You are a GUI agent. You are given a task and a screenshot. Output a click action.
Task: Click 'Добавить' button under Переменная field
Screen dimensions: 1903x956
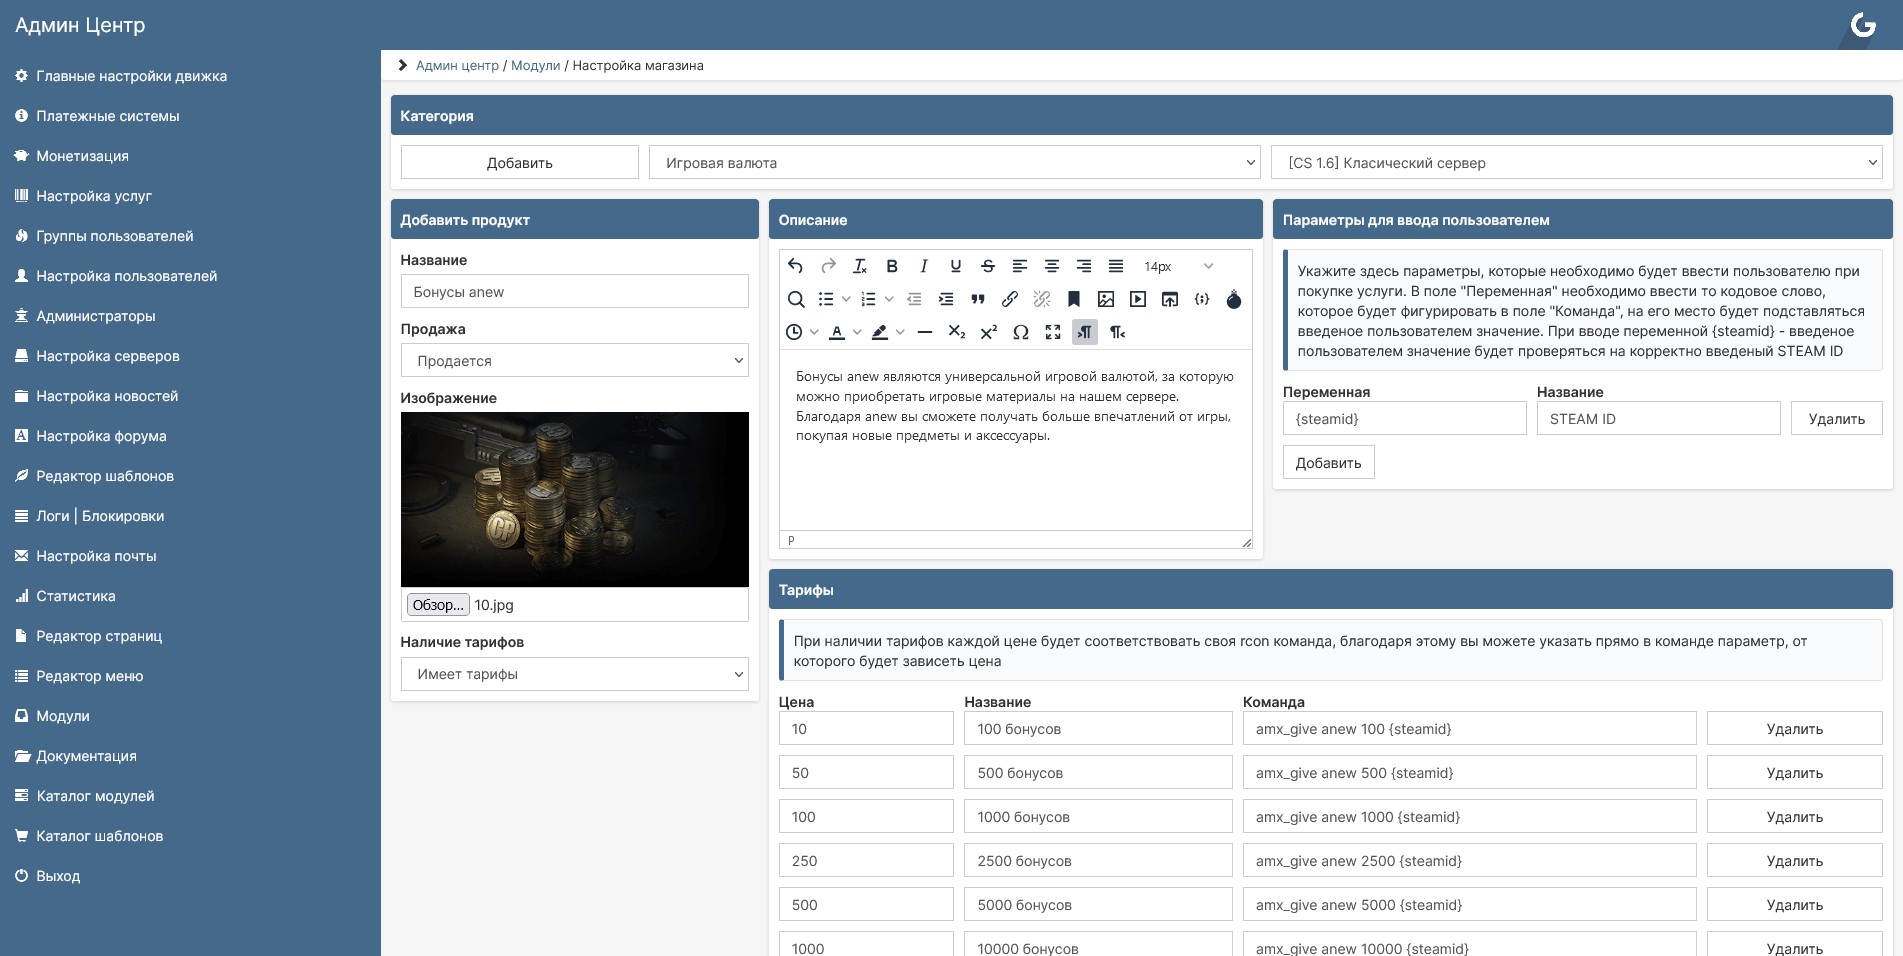click(x=1328, y=463)
